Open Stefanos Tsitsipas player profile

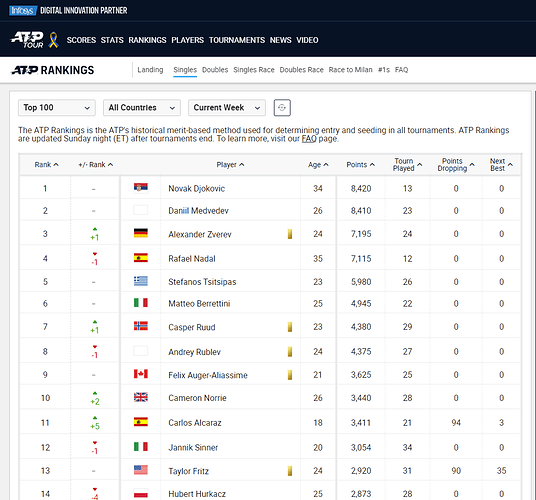[202, 282]
